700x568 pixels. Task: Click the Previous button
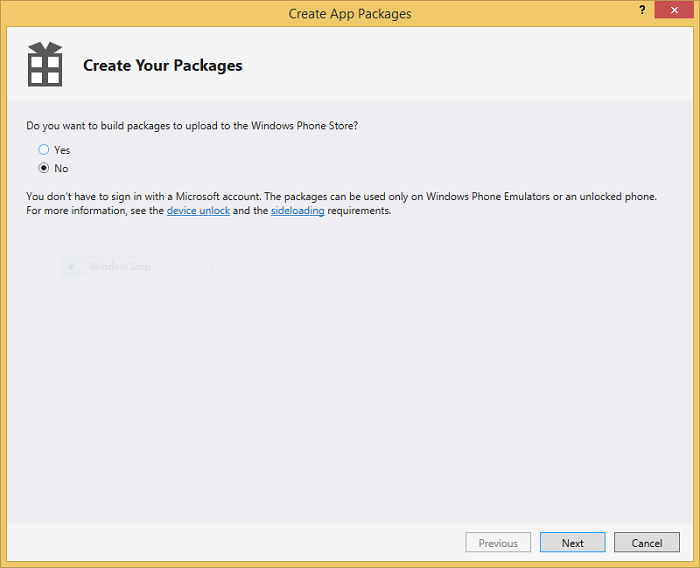498,543
